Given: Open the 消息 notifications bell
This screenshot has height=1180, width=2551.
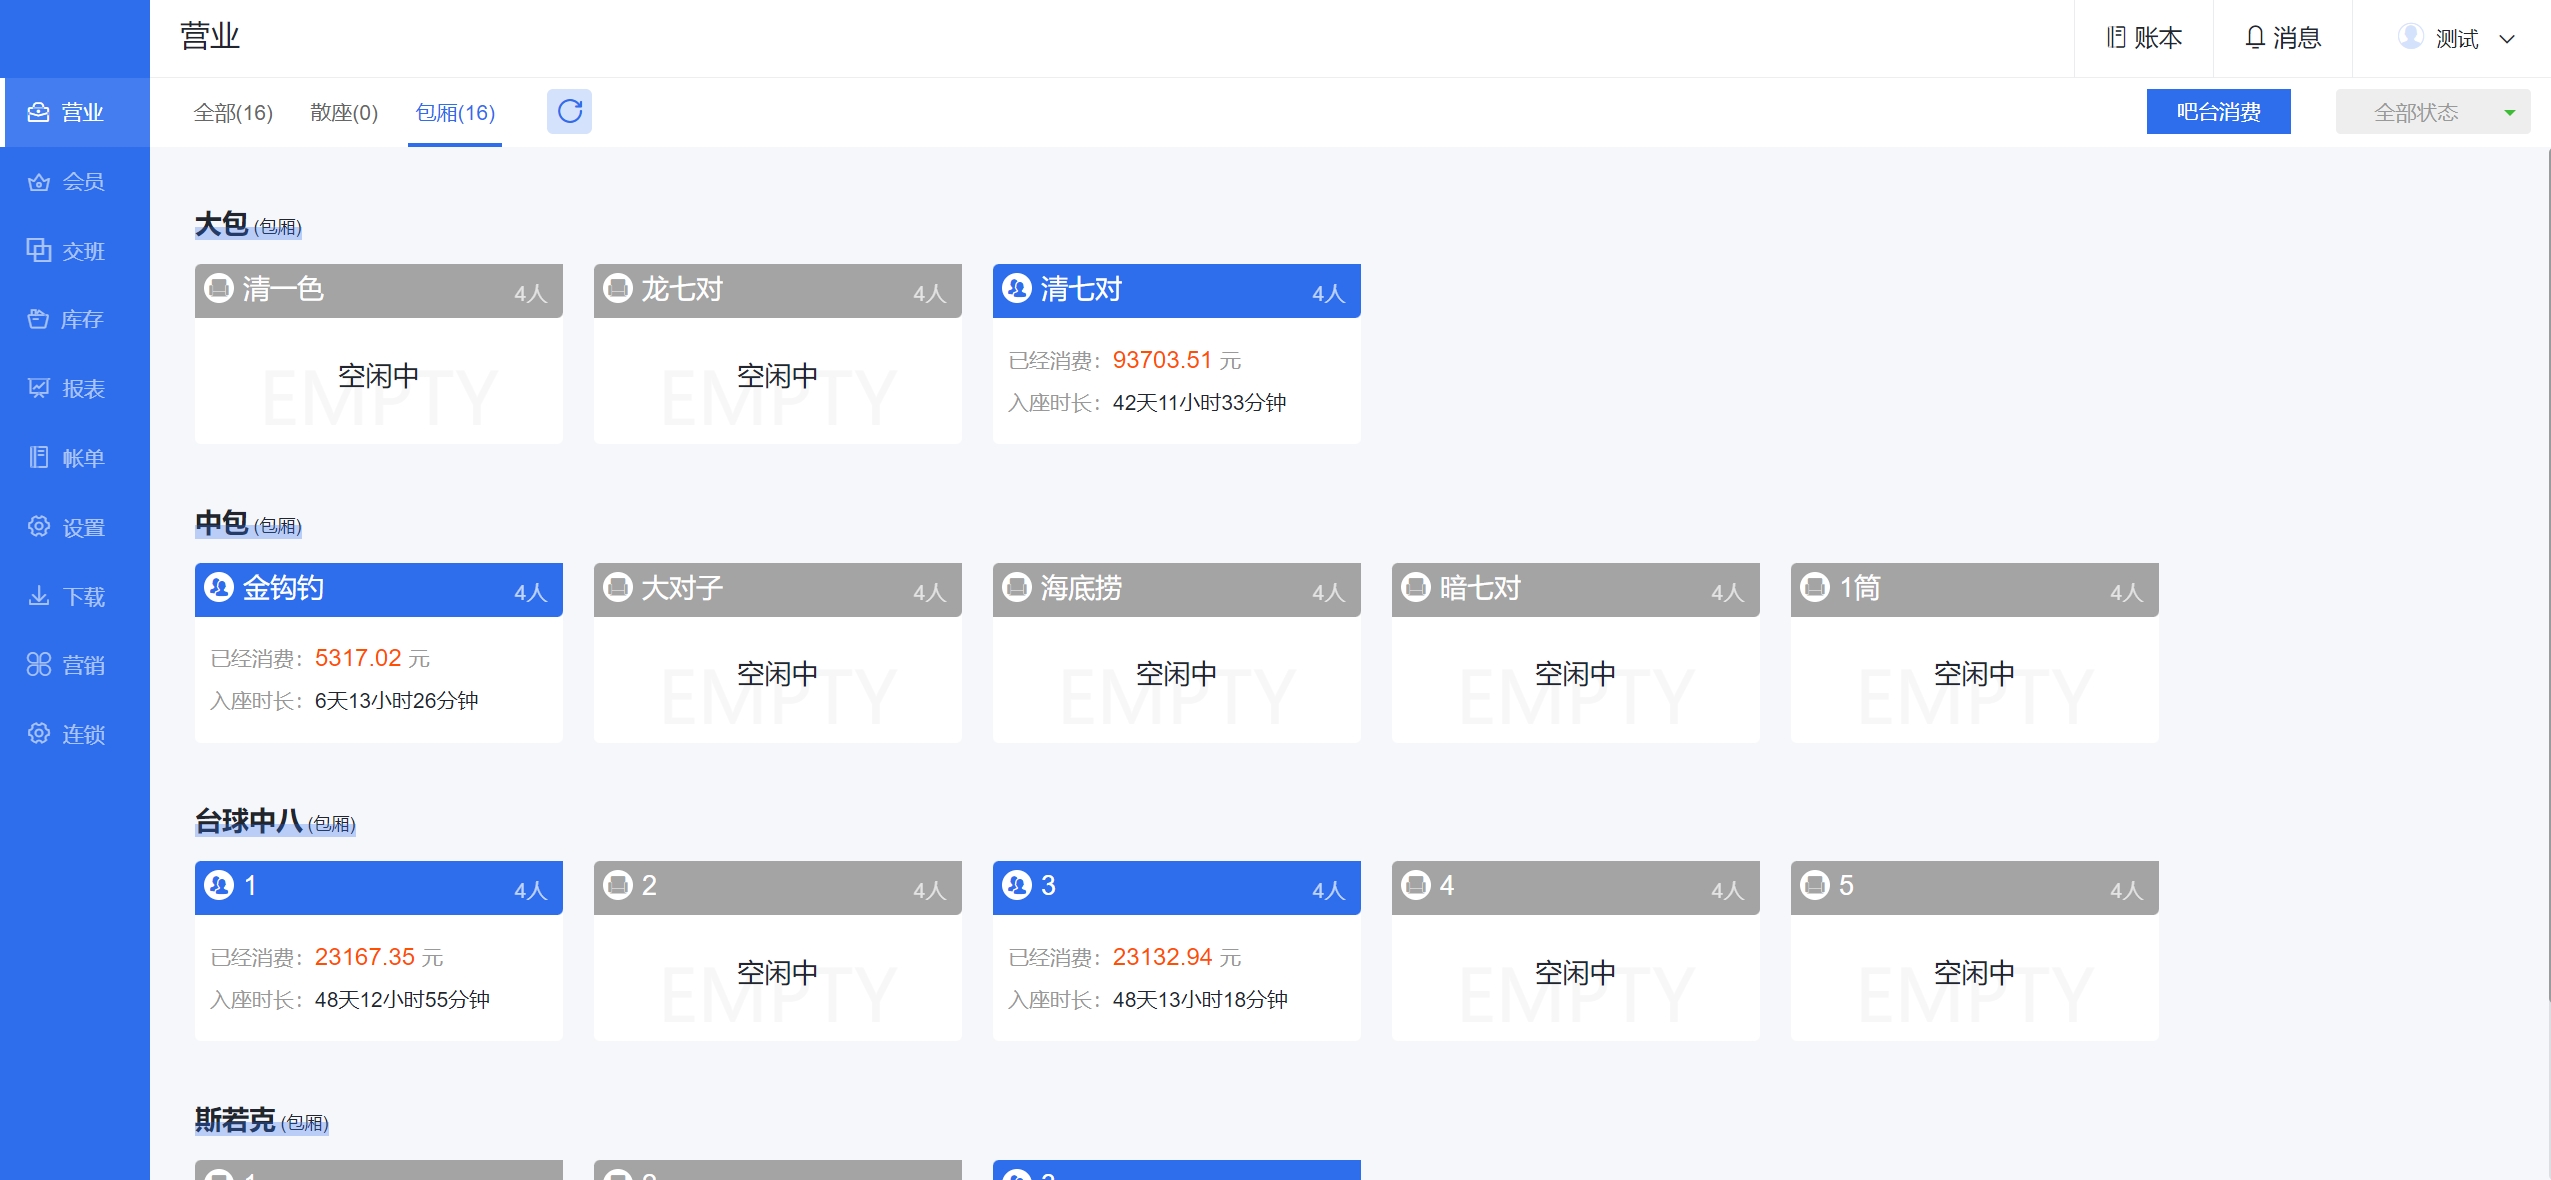Looking at the screenshot, I should [2282, 38].
